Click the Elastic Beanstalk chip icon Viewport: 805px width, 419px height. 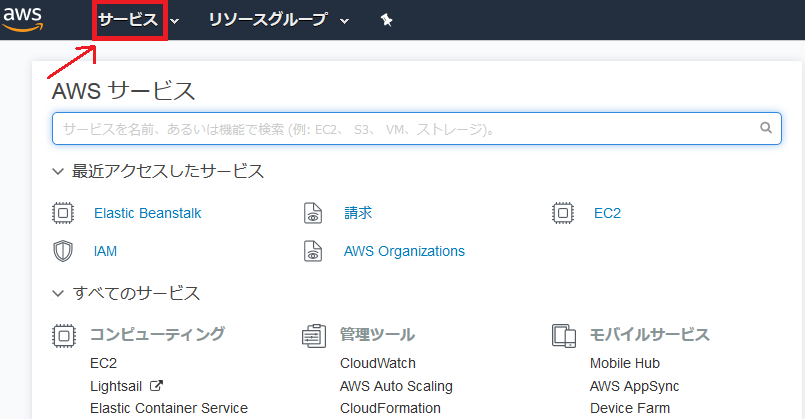(x=63, y=213)
